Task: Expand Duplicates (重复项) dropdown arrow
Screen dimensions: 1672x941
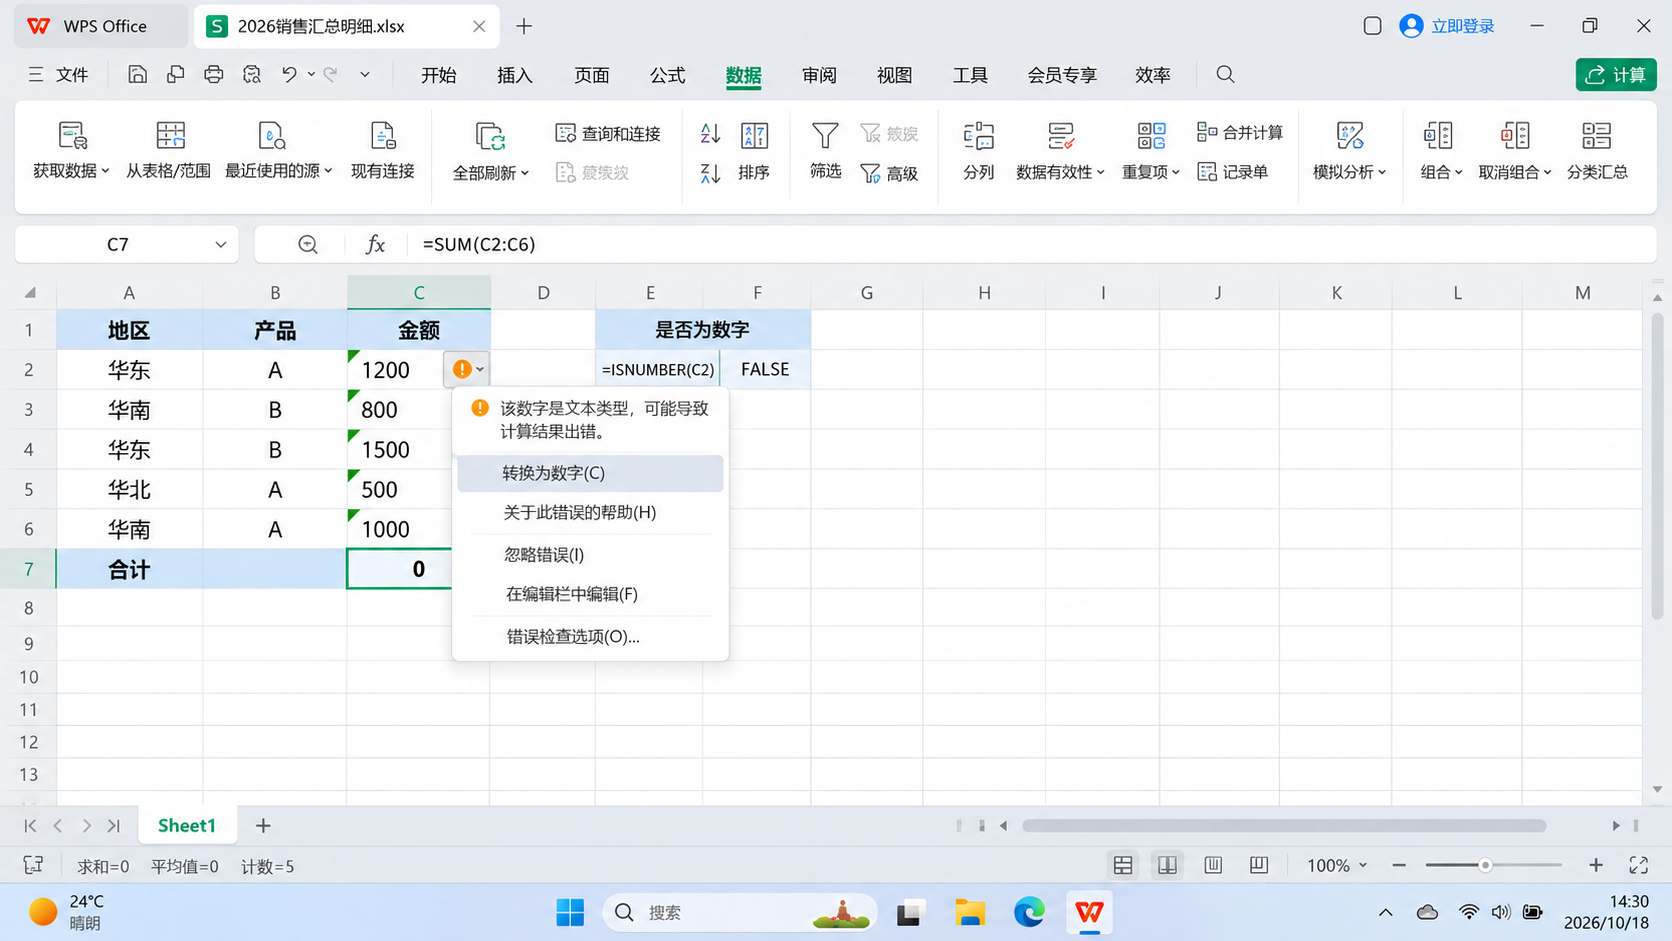Action: tap(1176, 172)
